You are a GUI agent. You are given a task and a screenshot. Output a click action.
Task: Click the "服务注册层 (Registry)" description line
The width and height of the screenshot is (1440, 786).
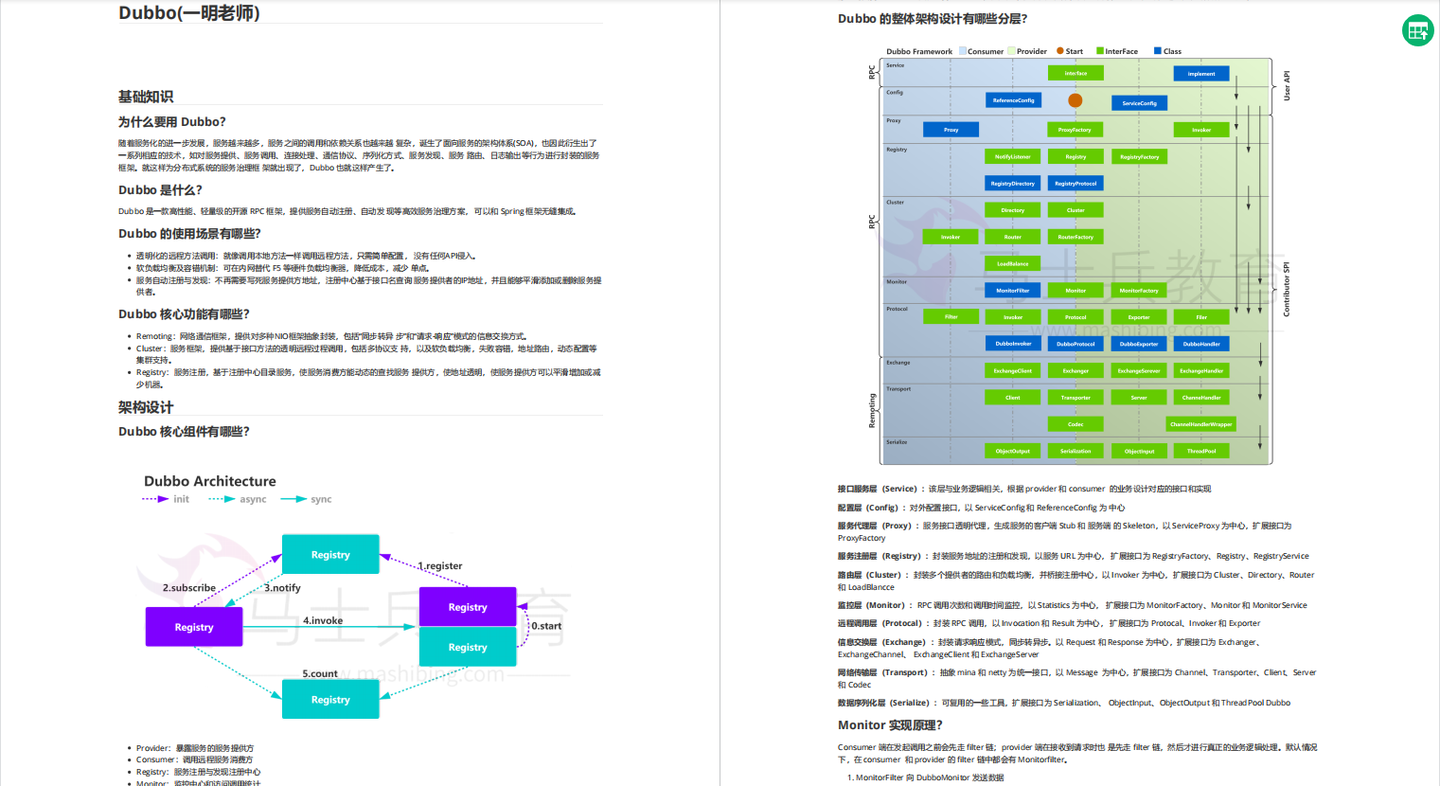pos(1073,556)
